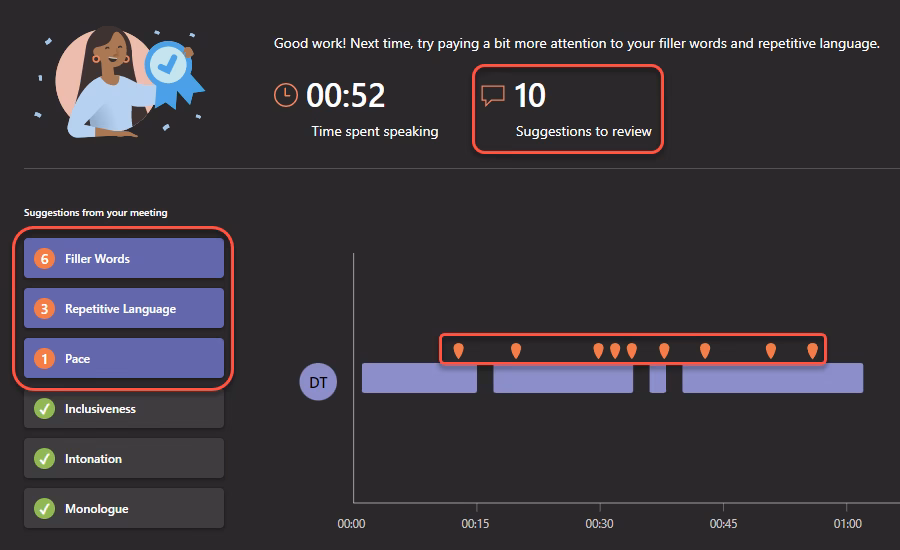Click the last suggestion marker on the timeline
900x550 pixels.
[x=812, y=350]
